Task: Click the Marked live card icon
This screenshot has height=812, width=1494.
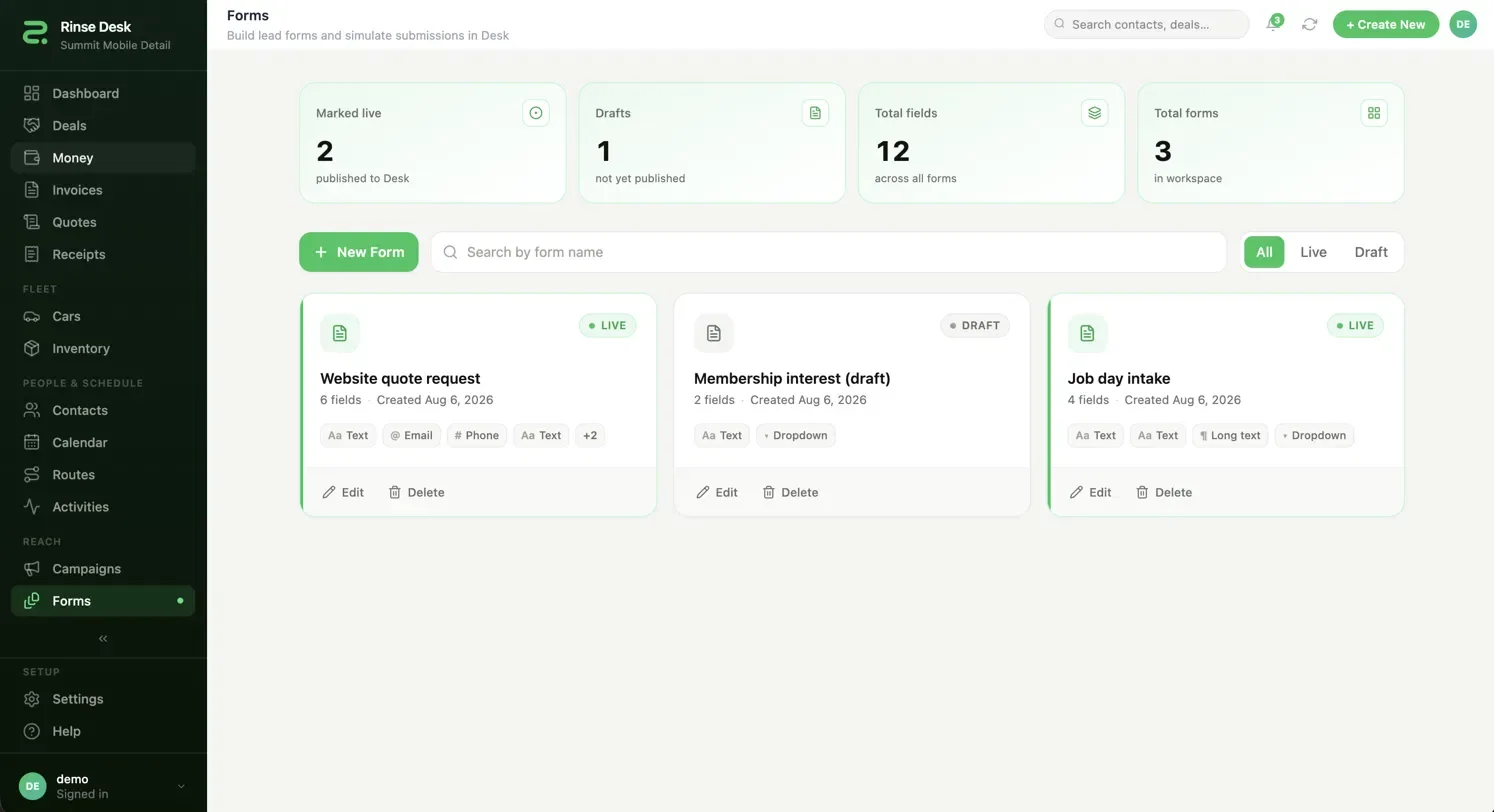Action: coord(536,113)
